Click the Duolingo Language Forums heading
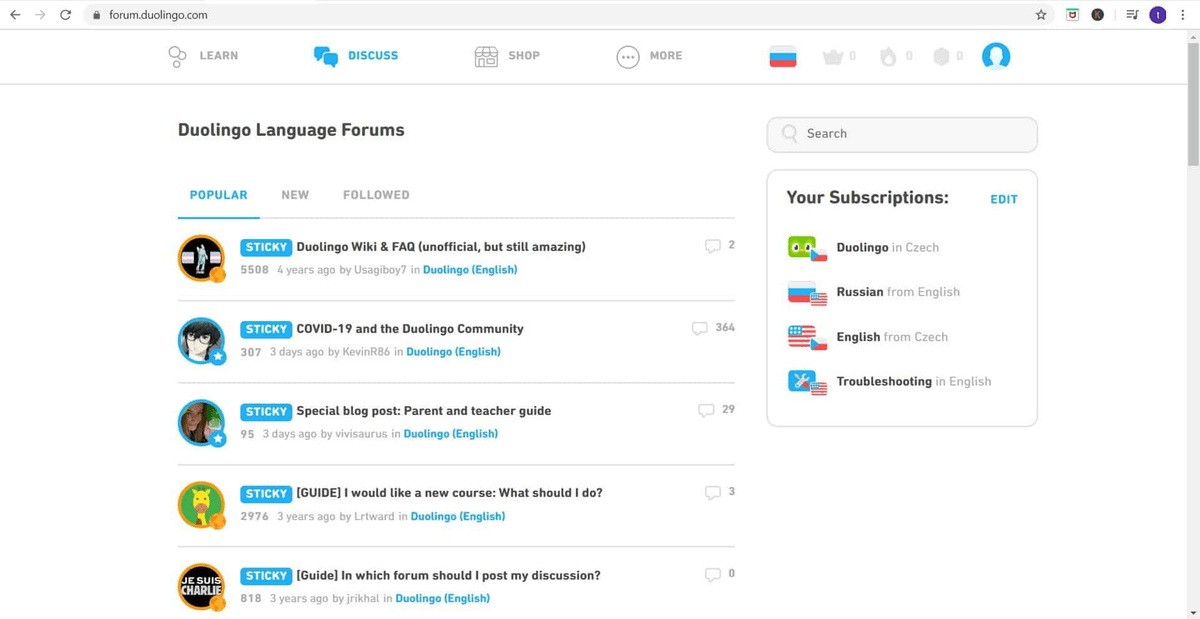The width and height of the screenshot is (1200, 619). (291, 130)
